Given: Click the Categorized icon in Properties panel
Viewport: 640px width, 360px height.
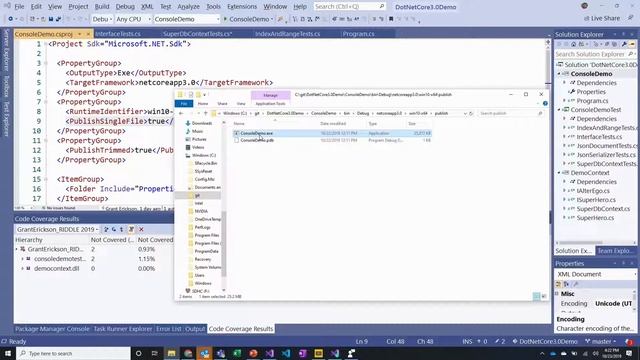Looking at the screenshot, I should 558,284.
